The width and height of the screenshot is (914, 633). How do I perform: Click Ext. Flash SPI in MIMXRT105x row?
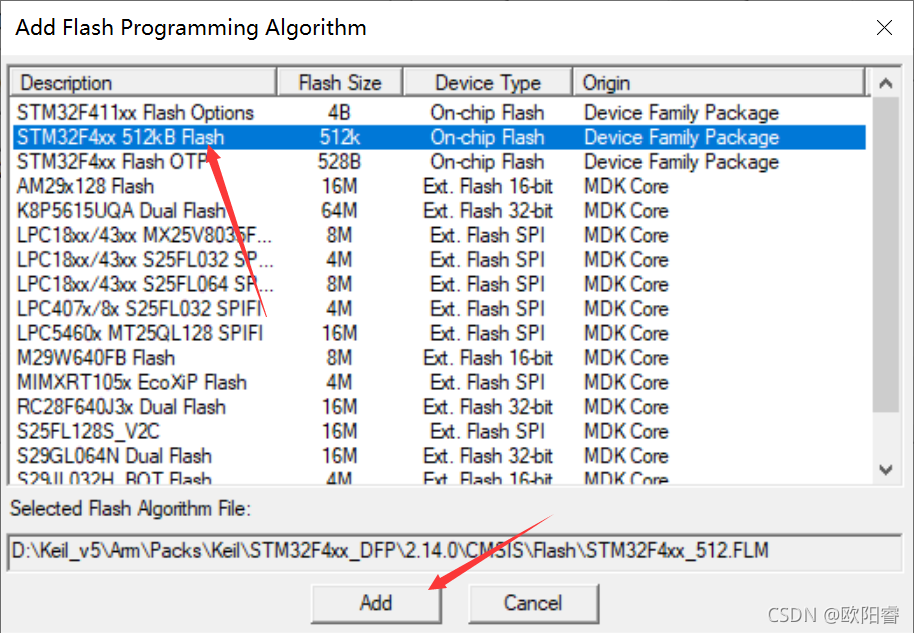pyautogui.click(x=487, y=382)
